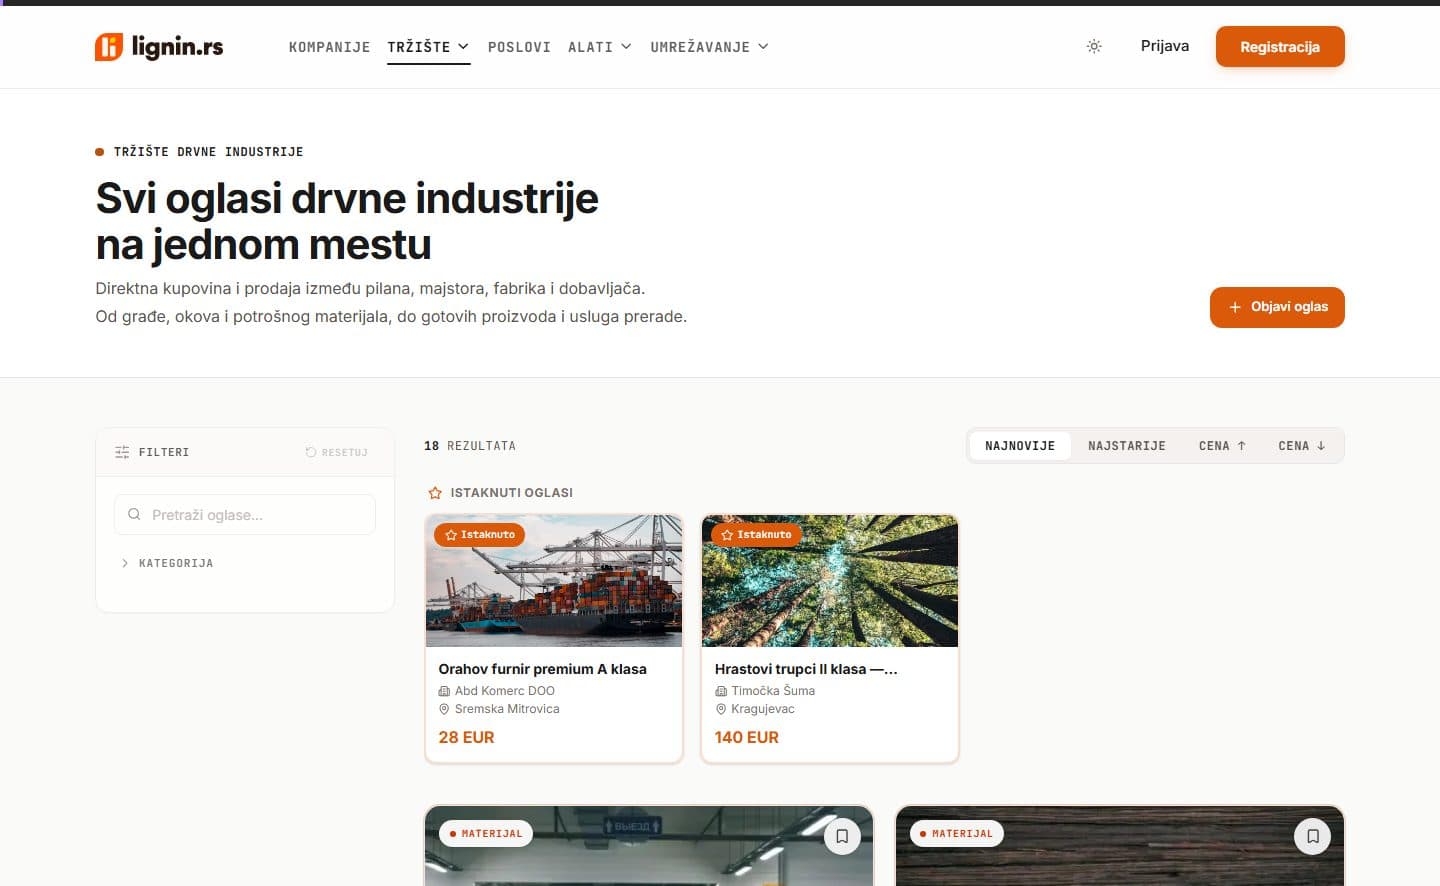Screen dimensions: 1440x886
Task: Click the filter sliders icon beside Filteri
Action: [x=122, y=452]
